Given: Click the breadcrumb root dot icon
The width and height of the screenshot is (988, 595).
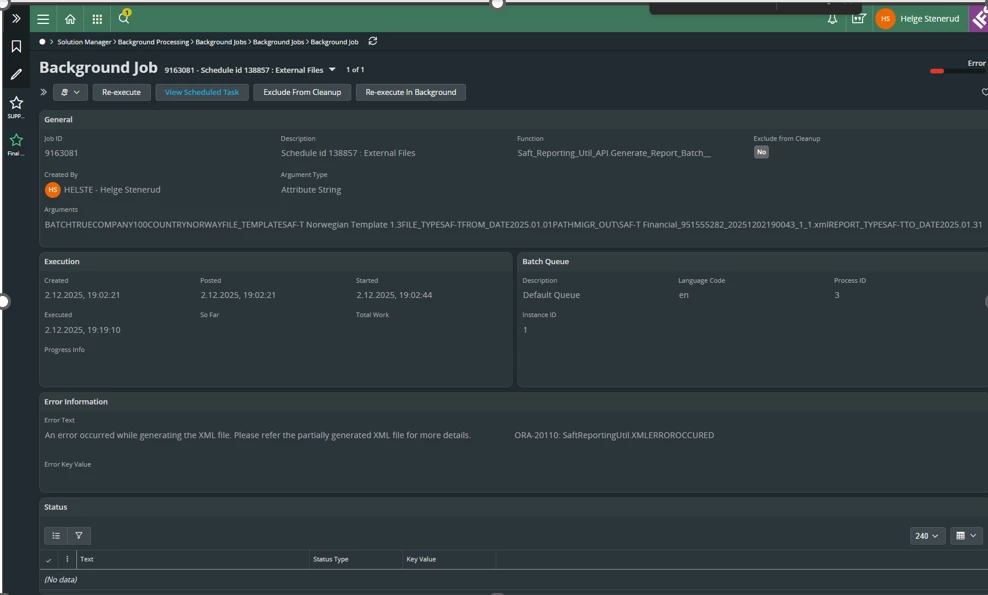Looking at the screenshot, I should [x=42, y=42].
